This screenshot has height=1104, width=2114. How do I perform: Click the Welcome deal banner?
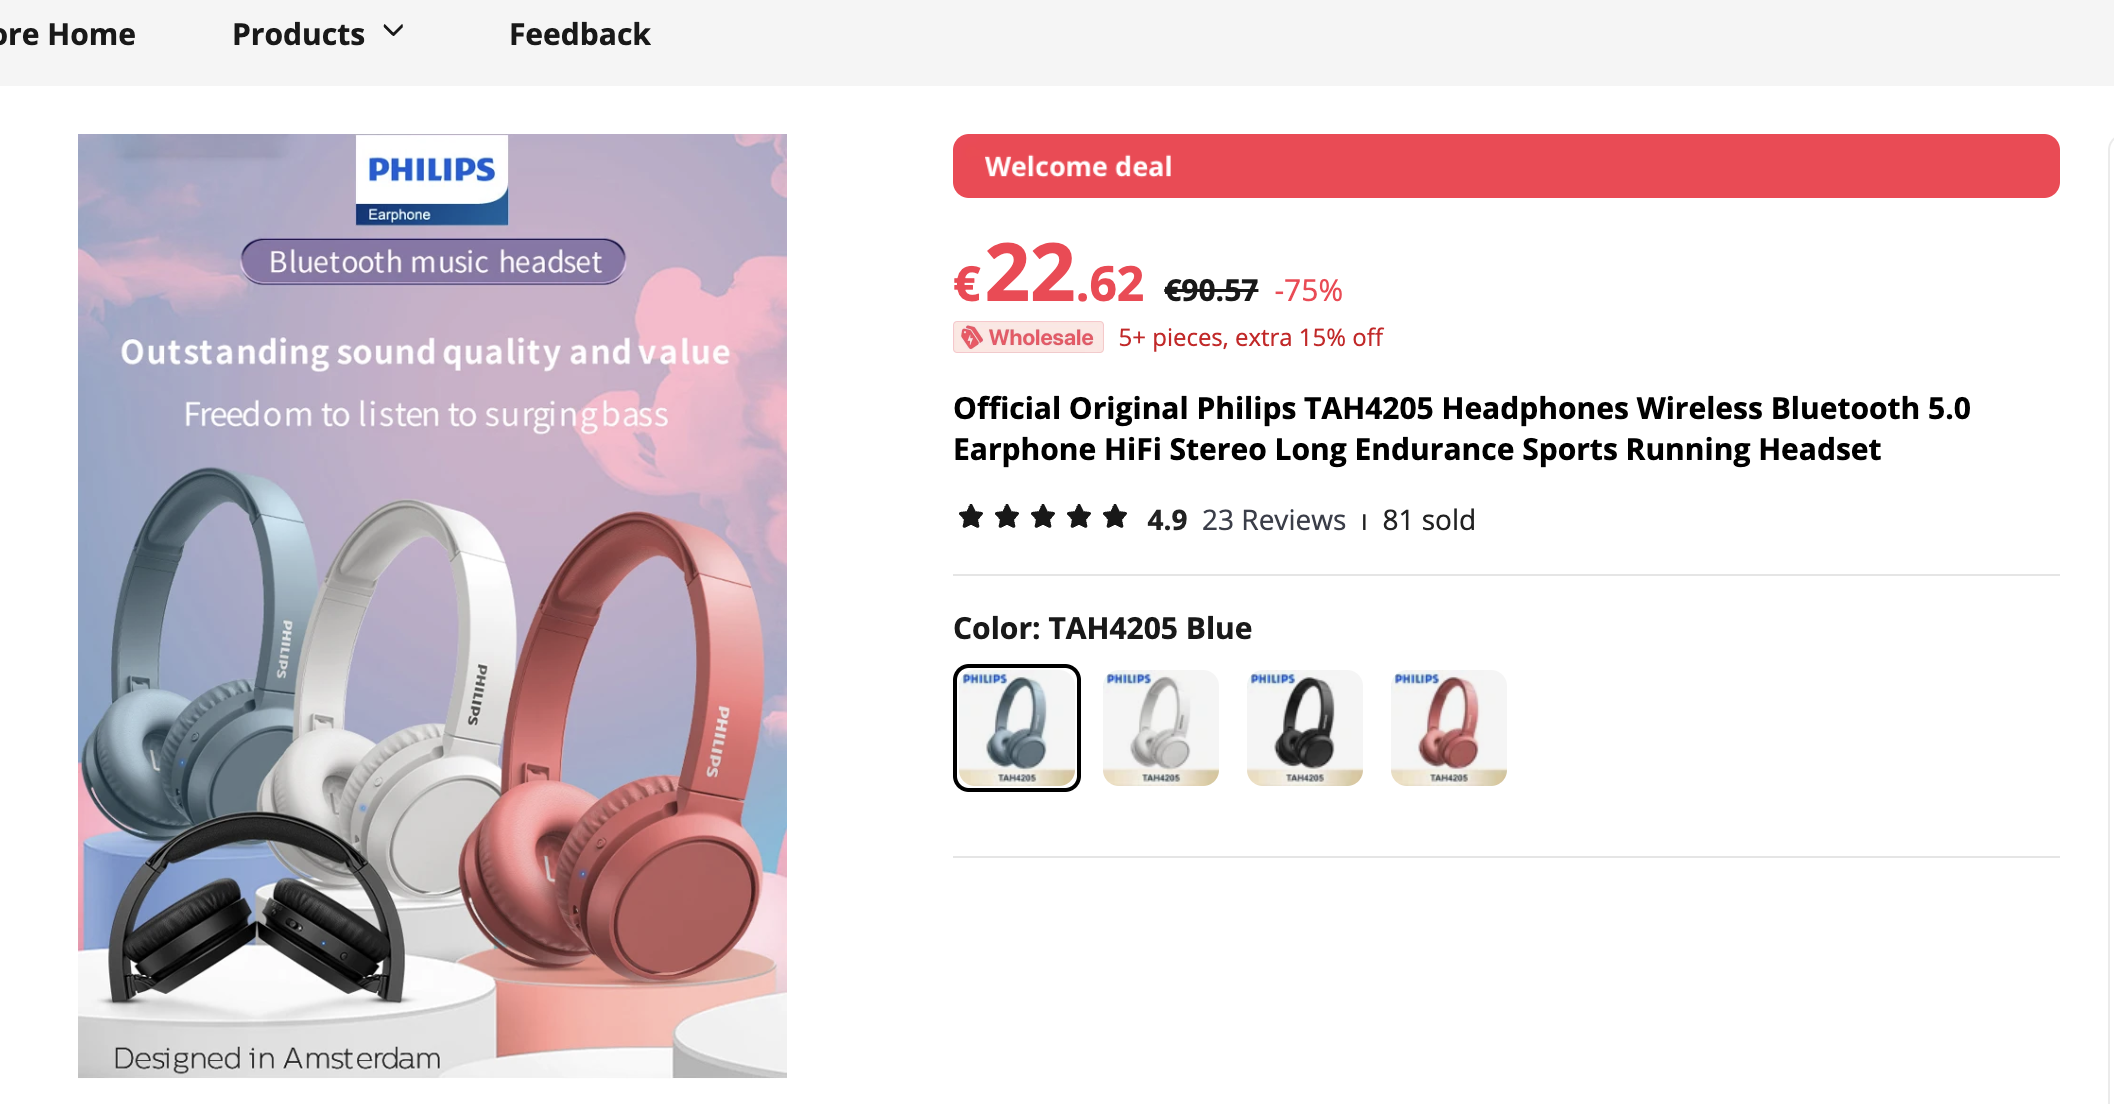coord(1505,166)
